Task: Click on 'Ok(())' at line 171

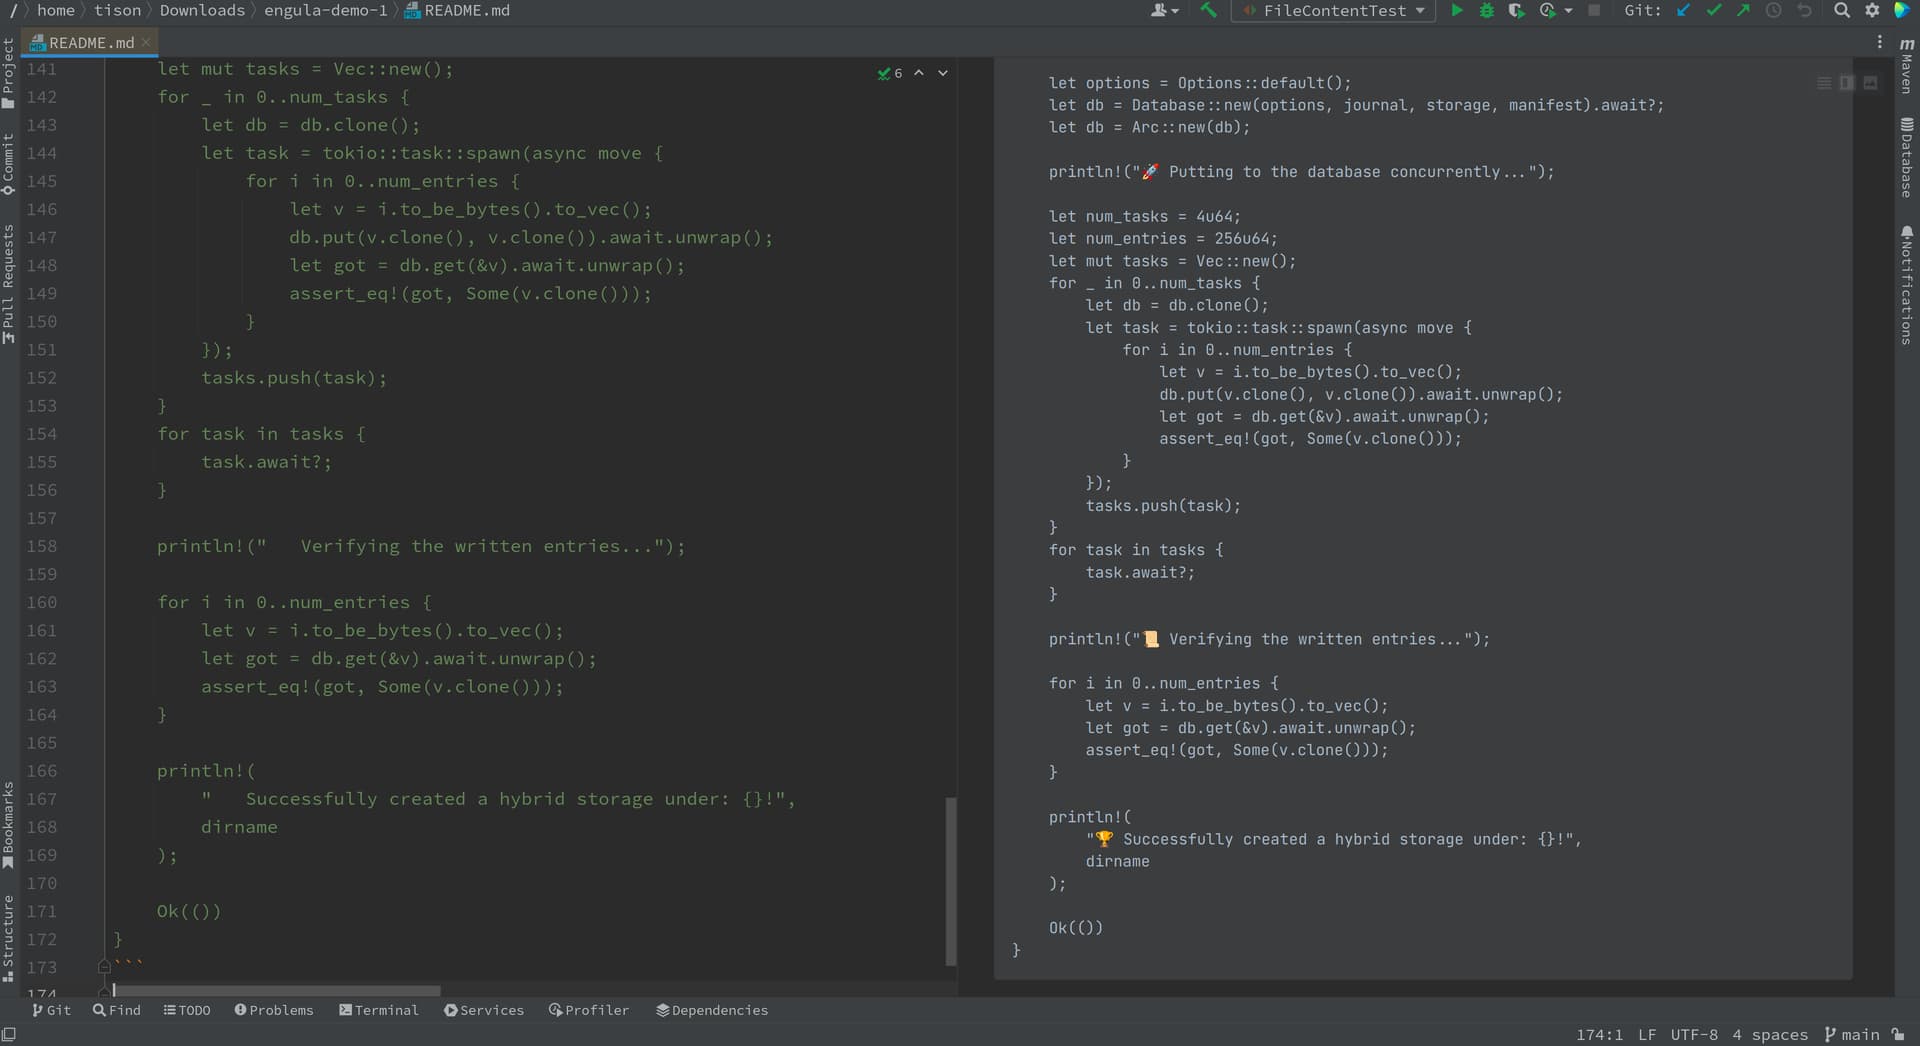Action: click(x=188, y=911)
